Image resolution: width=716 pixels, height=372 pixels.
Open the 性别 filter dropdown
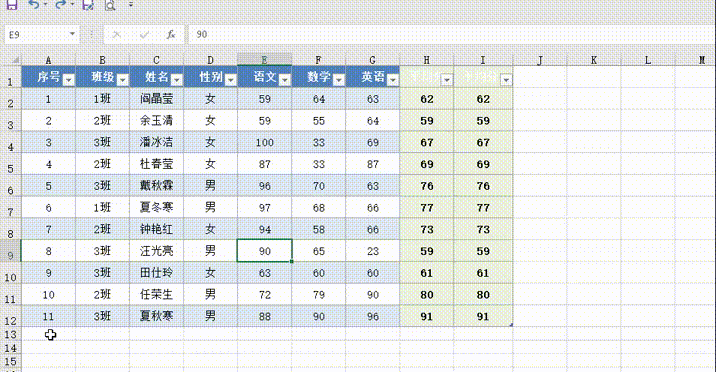click(x=231, y=80)
